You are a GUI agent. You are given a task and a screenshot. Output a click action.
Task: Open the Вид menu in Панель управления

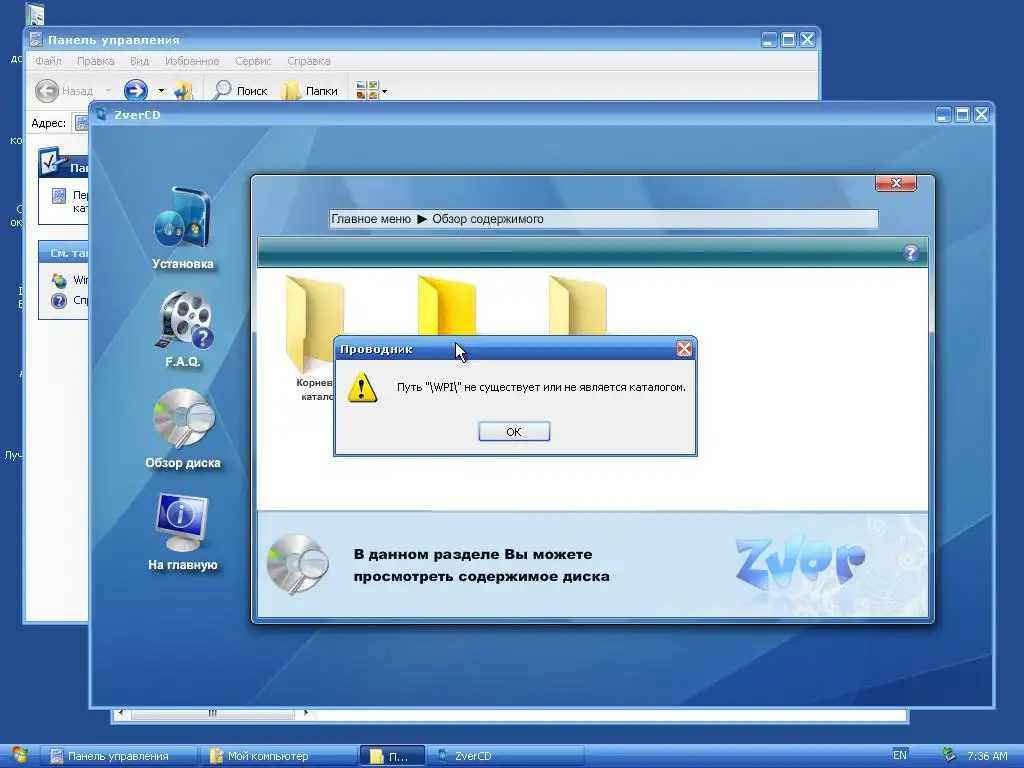pyautogui.click(x=139, y=61)
